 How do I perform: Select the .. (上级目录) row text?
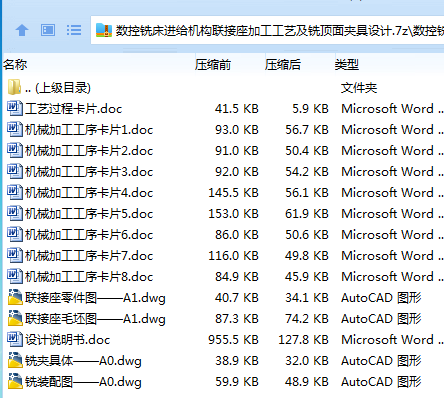pyautogui.click(x=58, y=88)
